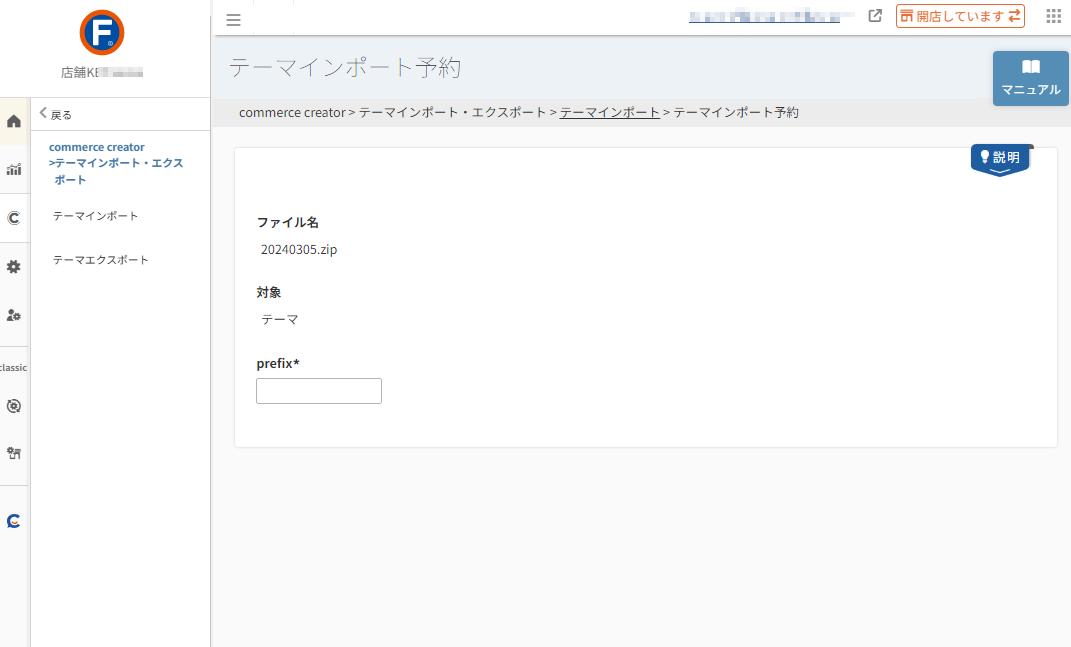Screen dimensions: 1071x647
Task: Open the analytics chart icon in sidebar
Action: pos(14,169)
